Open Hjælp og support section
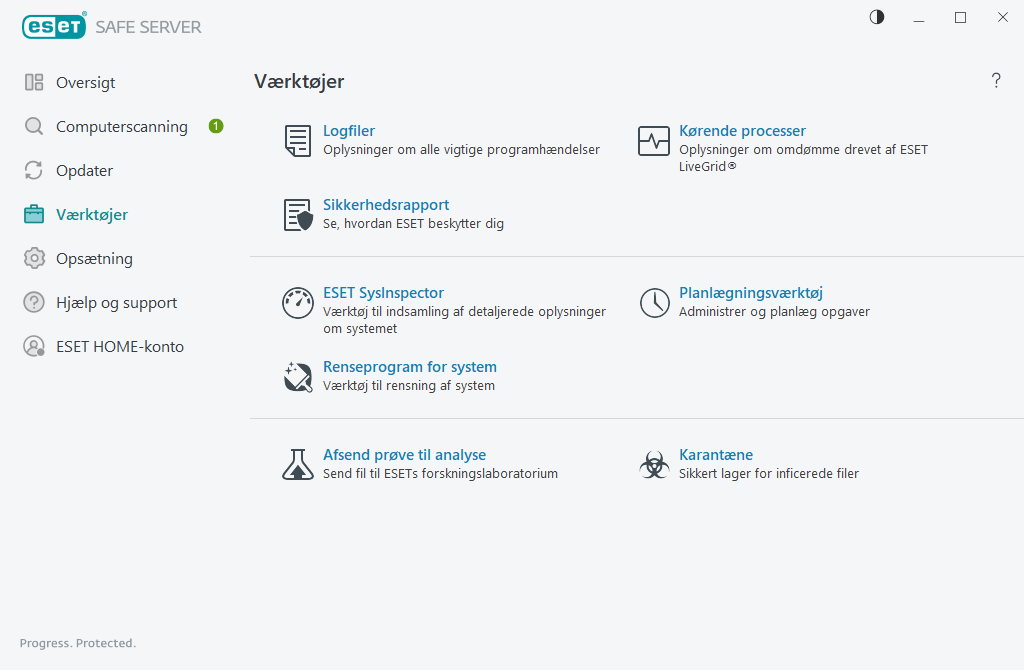This screenshot has width=1024, height=670. coord(116,303)
